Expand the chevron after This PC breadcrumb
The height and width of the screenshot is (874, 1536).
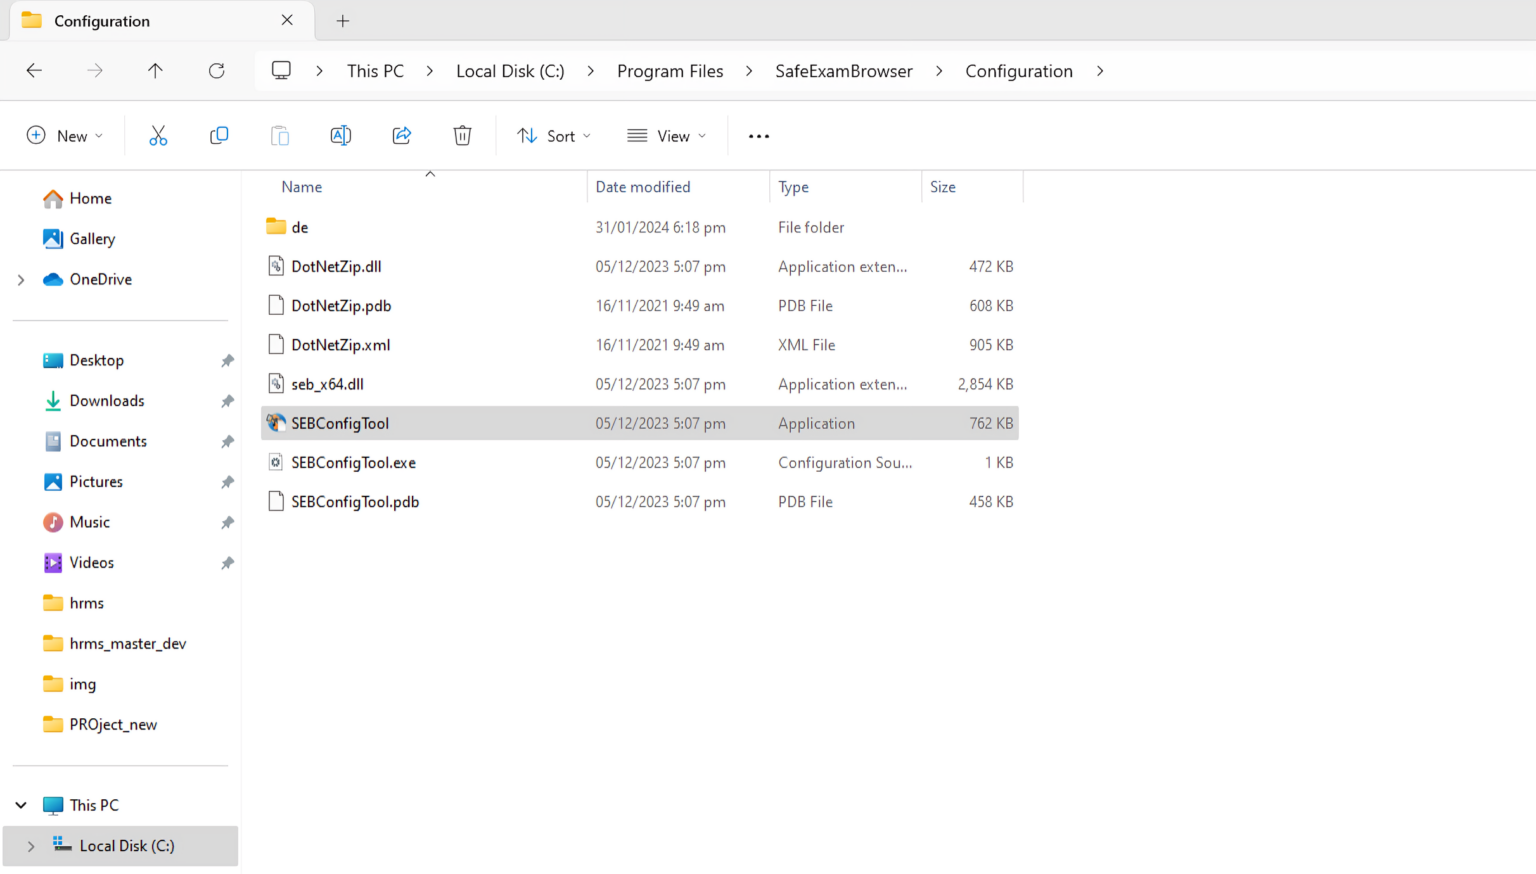click(x=430, y=71)
